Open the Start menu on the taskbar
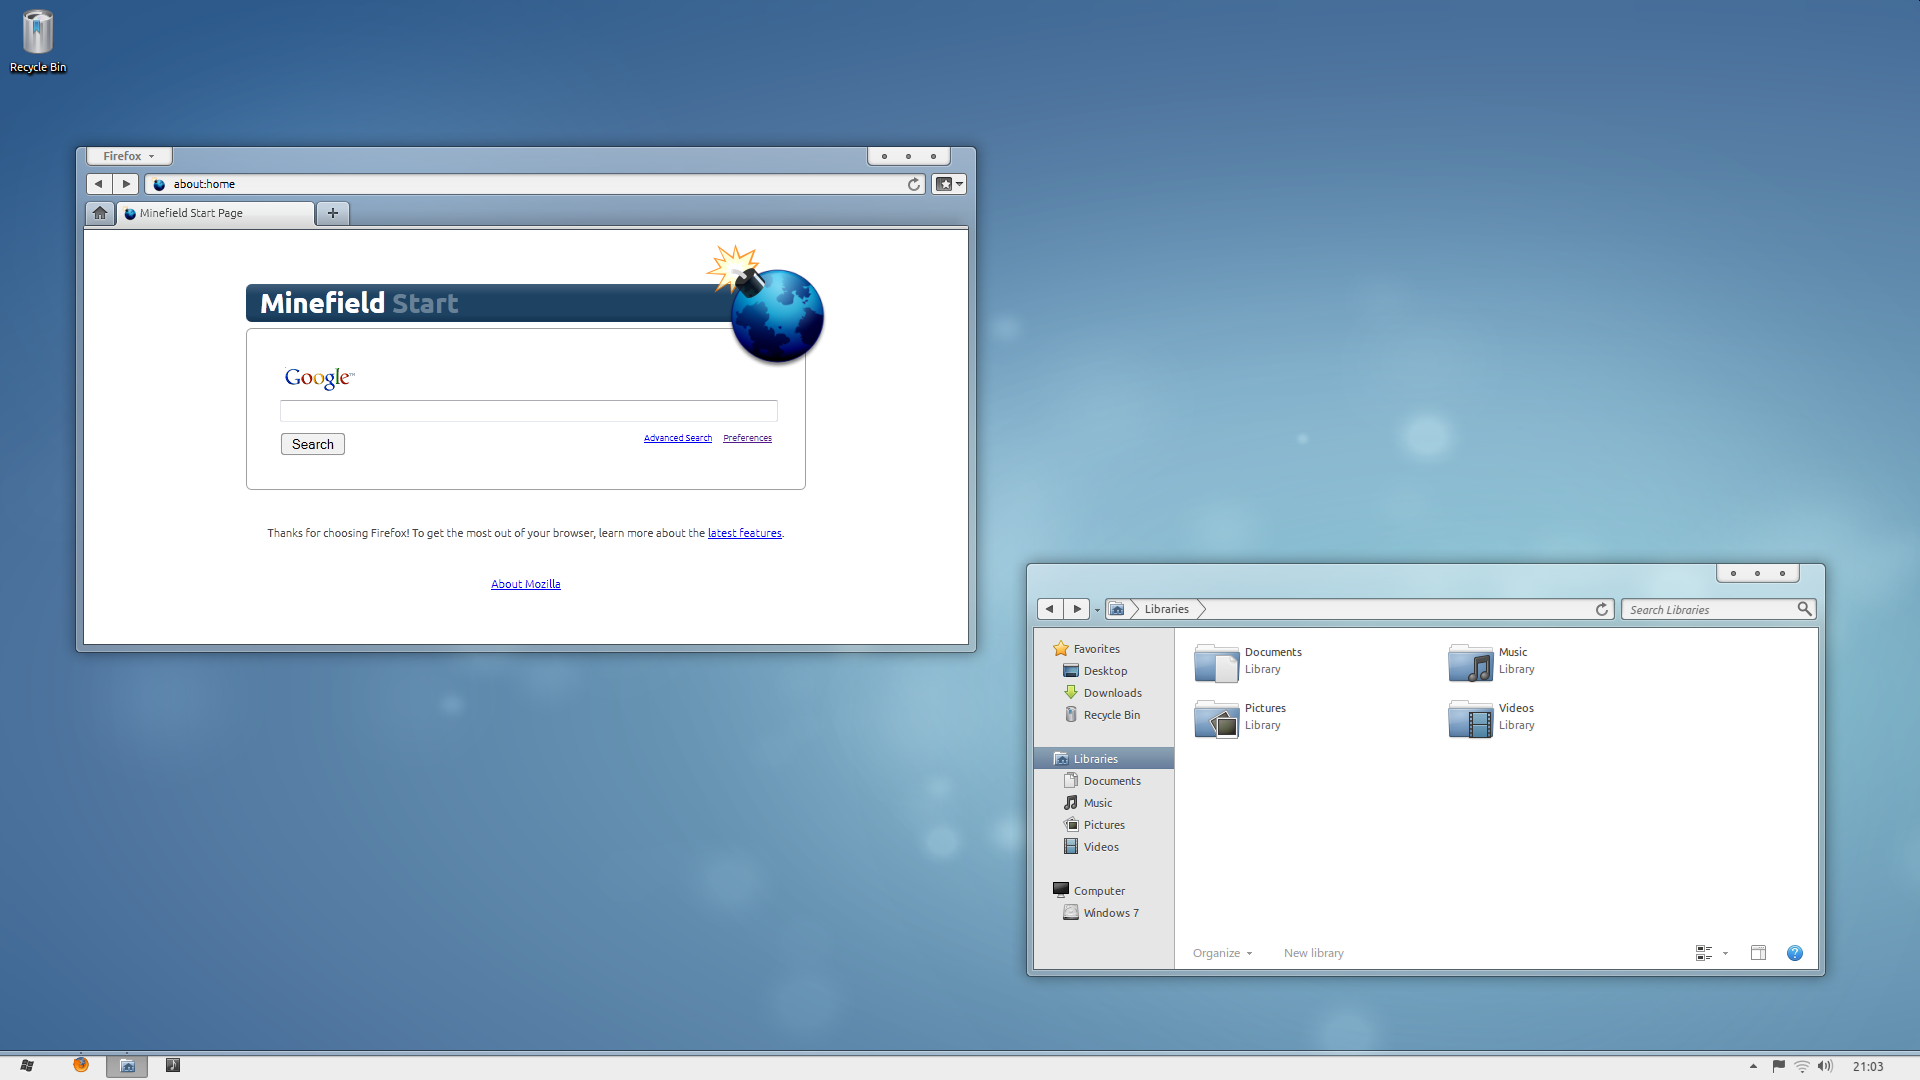1920x1080 pixels. coord(27,1066)
